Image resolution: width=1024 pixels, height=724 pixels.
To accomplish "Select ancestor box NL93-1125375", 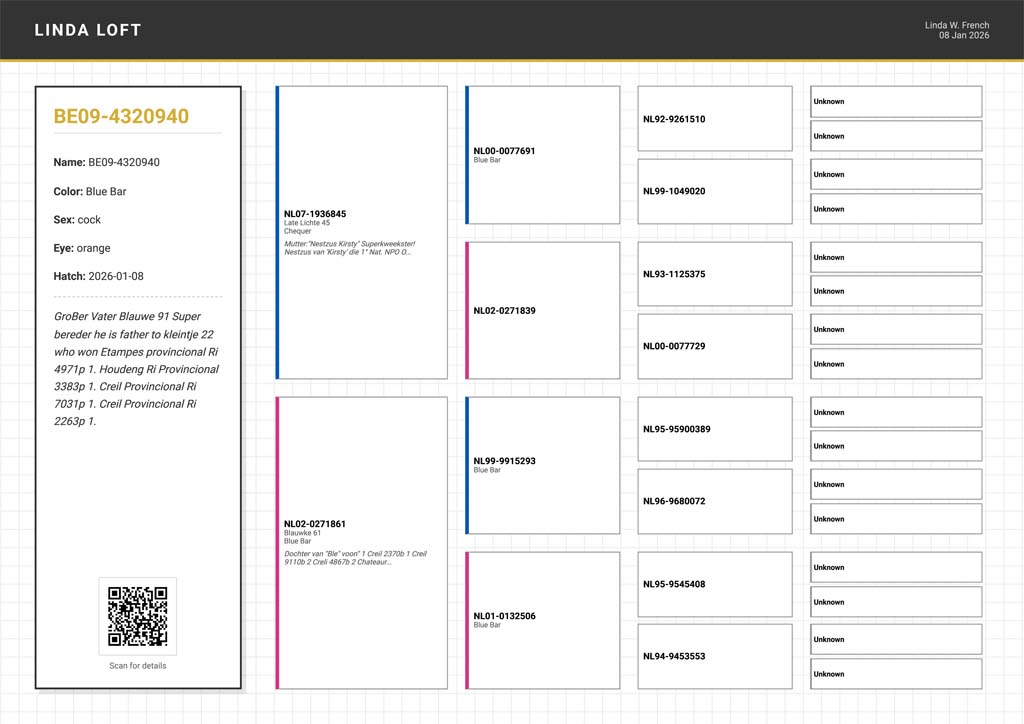I will [x=715, y=274].
